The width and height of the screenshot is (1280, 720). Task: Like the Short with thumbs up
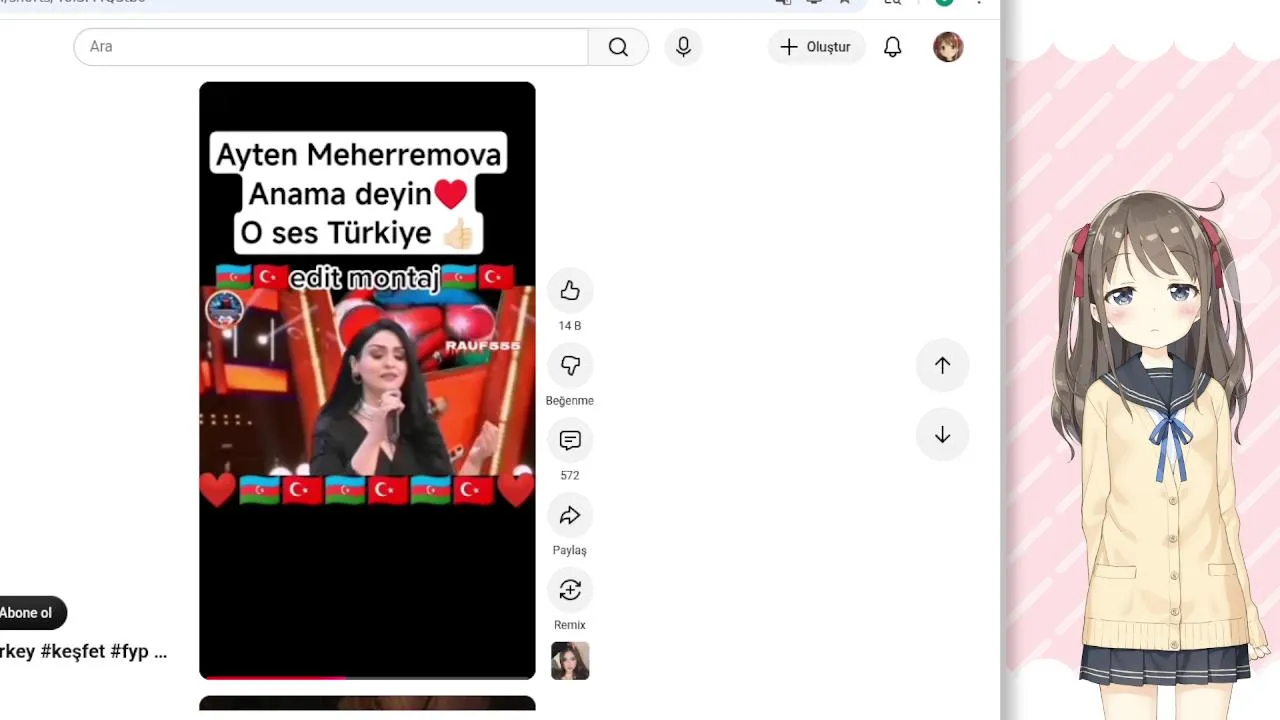570,291
